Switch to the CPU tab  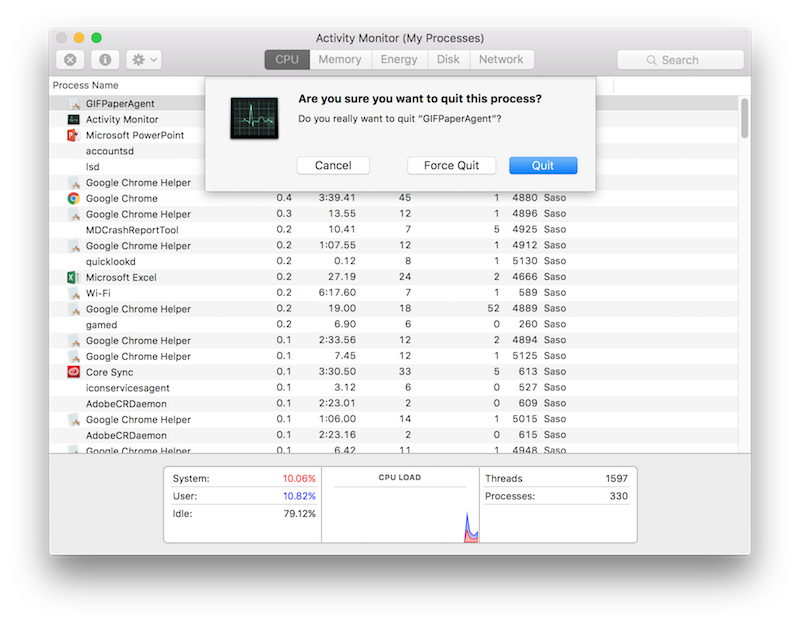pos(287,60)
